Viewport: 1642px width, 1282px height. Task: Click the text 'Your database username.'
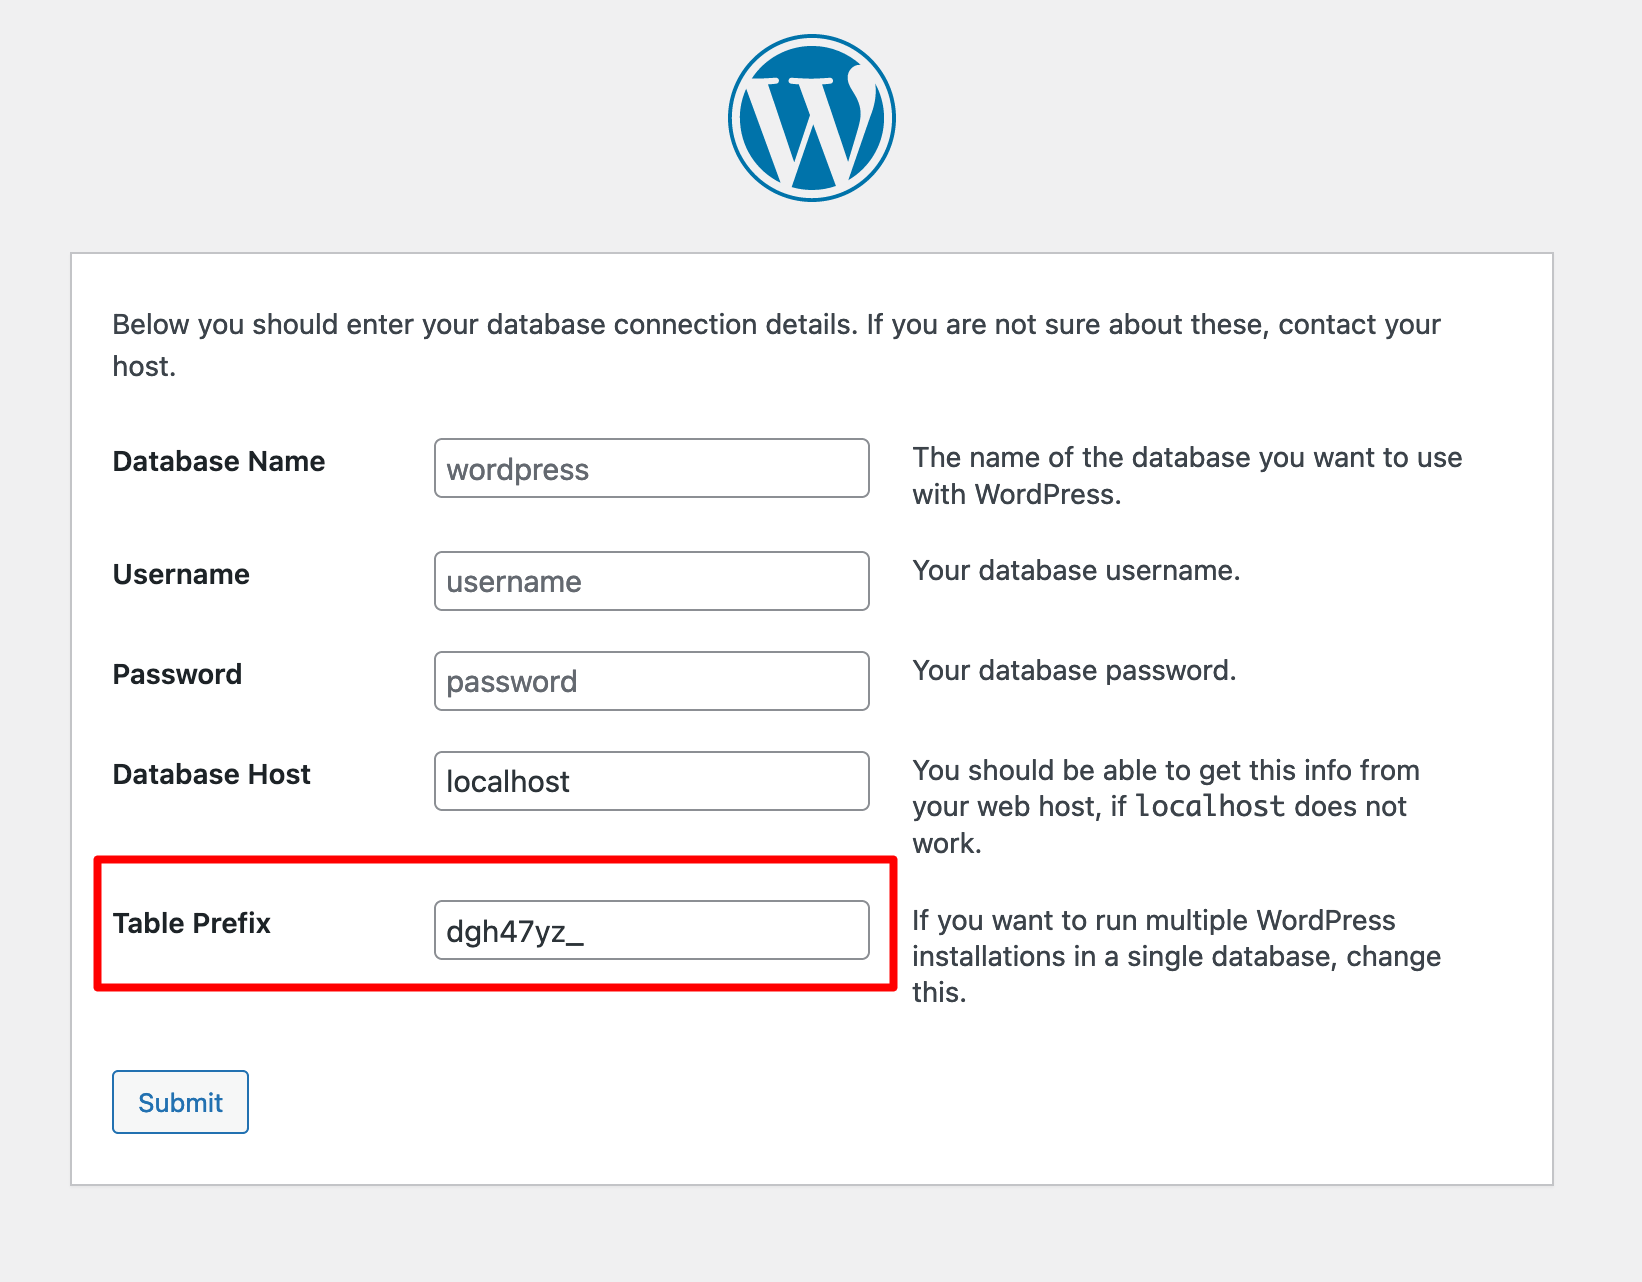[1076, 570]
